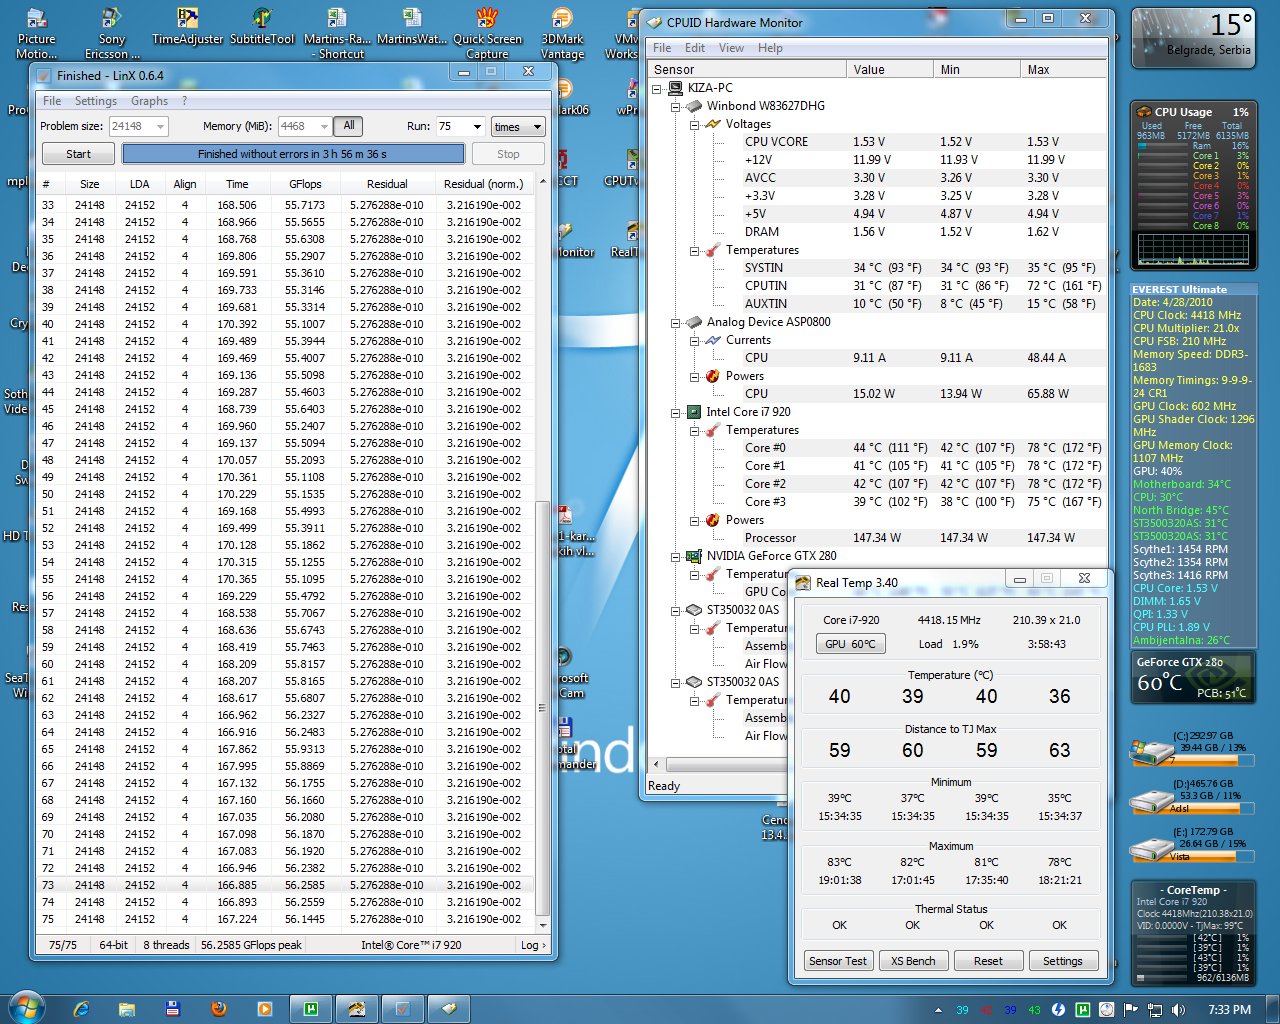
Task: Click the Start button in LinX
Action: [78, 154]
